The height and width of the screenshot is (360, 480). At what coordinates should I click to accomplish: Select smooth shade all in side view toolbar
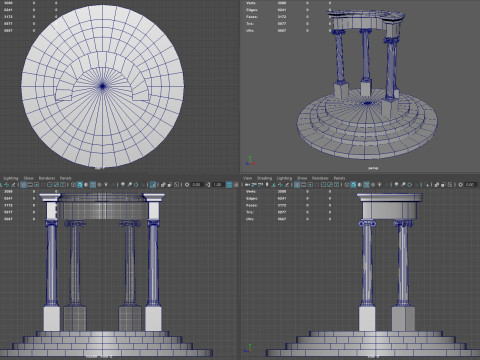[353, 185]
